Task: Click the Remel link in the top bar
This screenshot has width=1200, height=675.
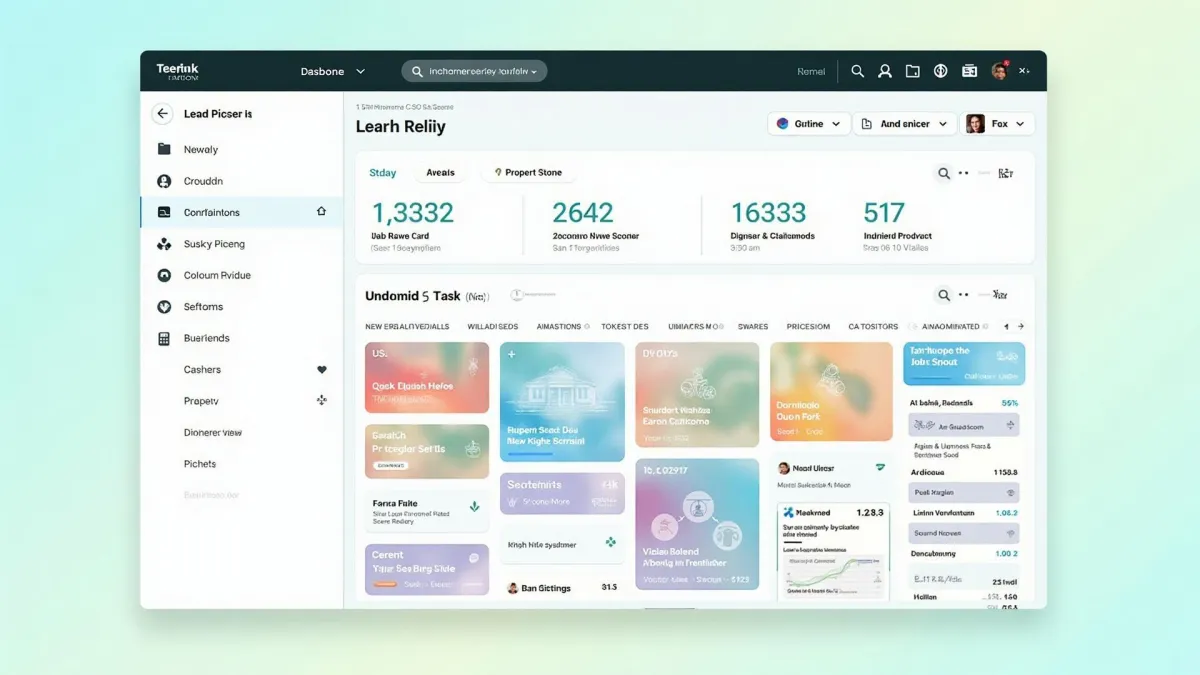Action: 811,71
